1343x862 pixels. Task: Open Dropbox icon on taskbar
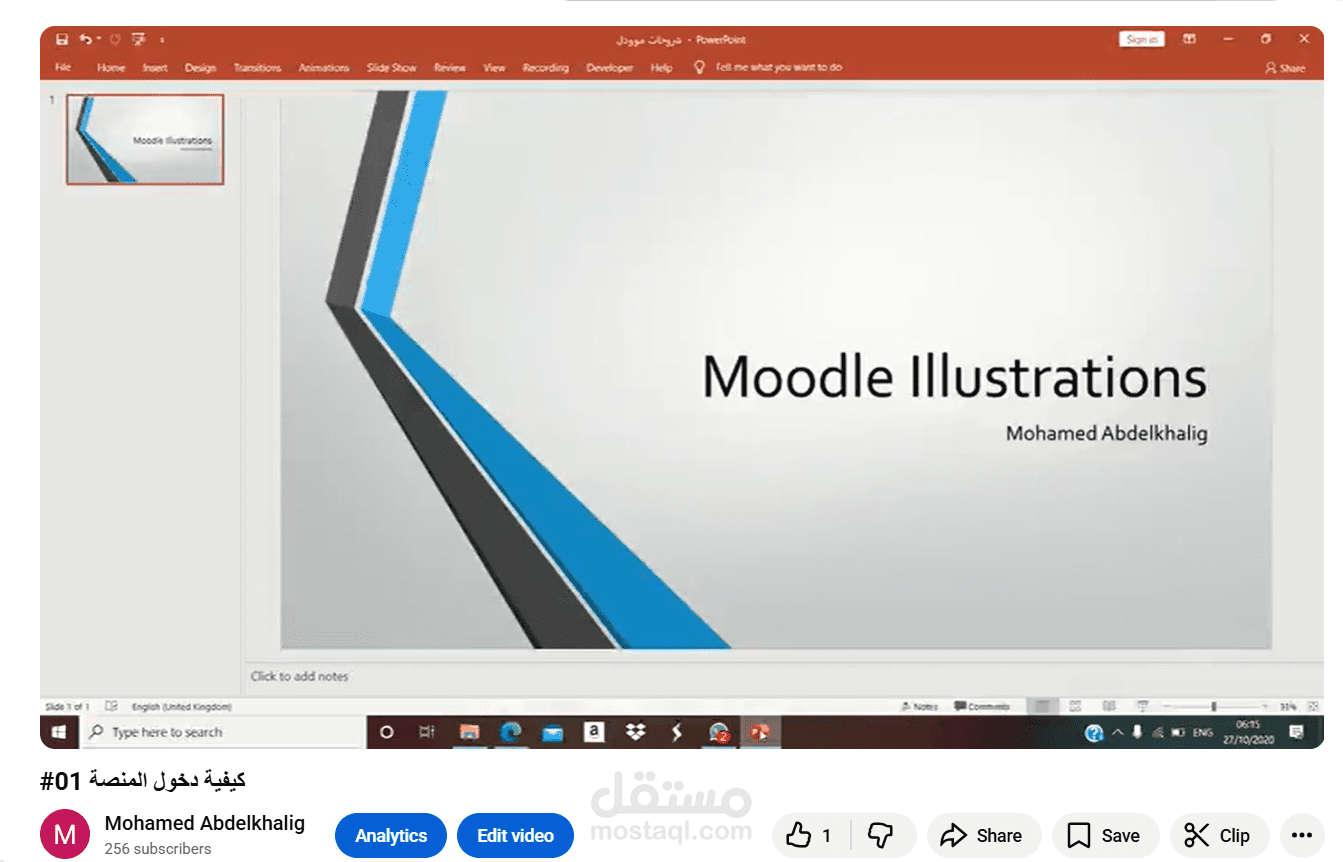click(x=635, y=732)
